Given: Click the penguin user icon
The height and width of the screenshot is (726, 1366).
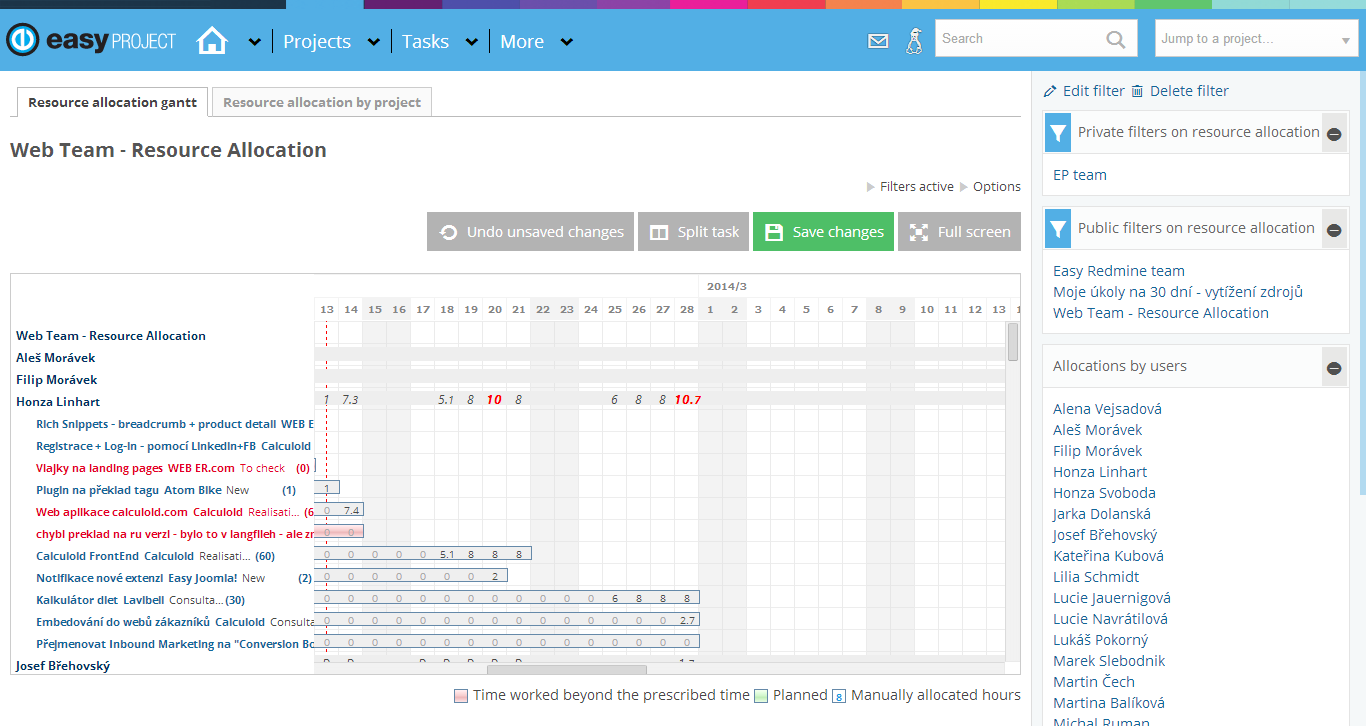Looking at the screenshot, I should point(913,41).
